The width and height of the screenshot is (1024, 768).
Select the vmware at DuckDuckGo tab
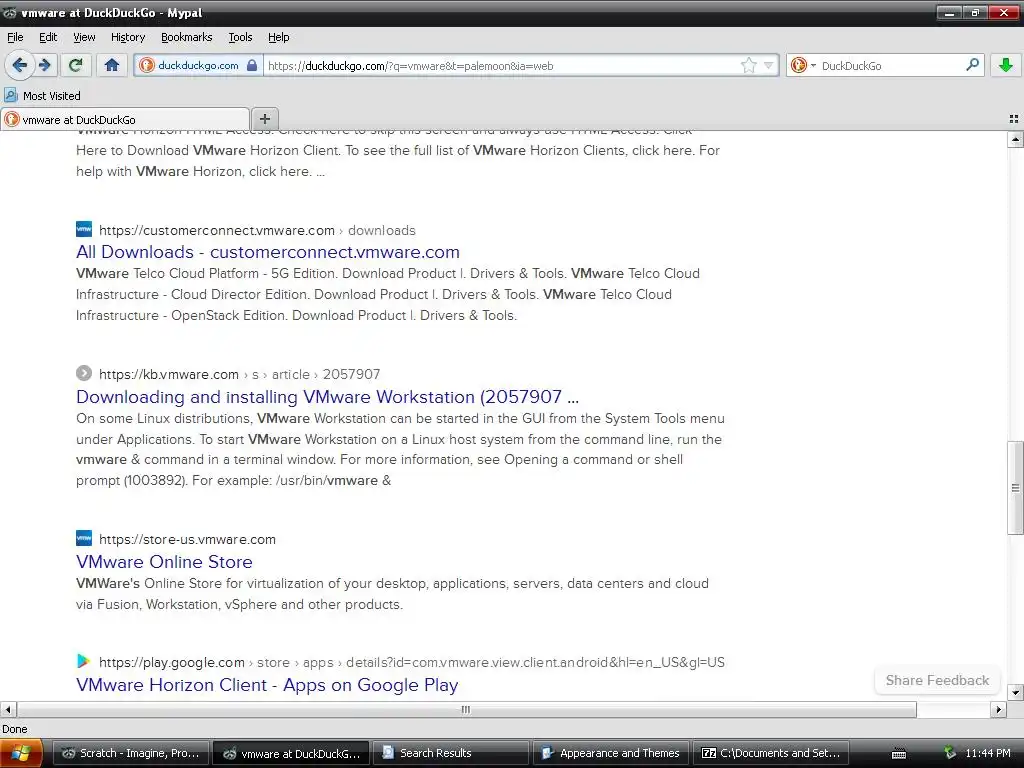click(x=125, y=120)
